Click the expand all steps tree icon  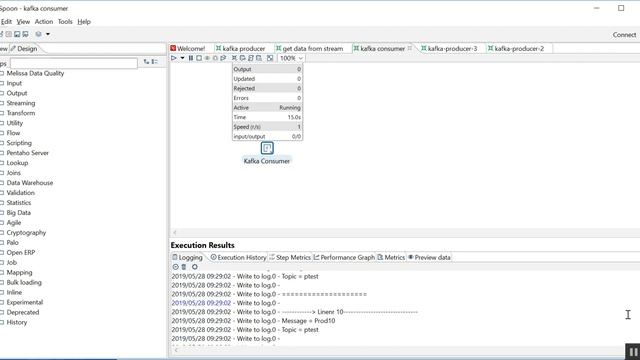pyautogui.click(x=147, y=62)
